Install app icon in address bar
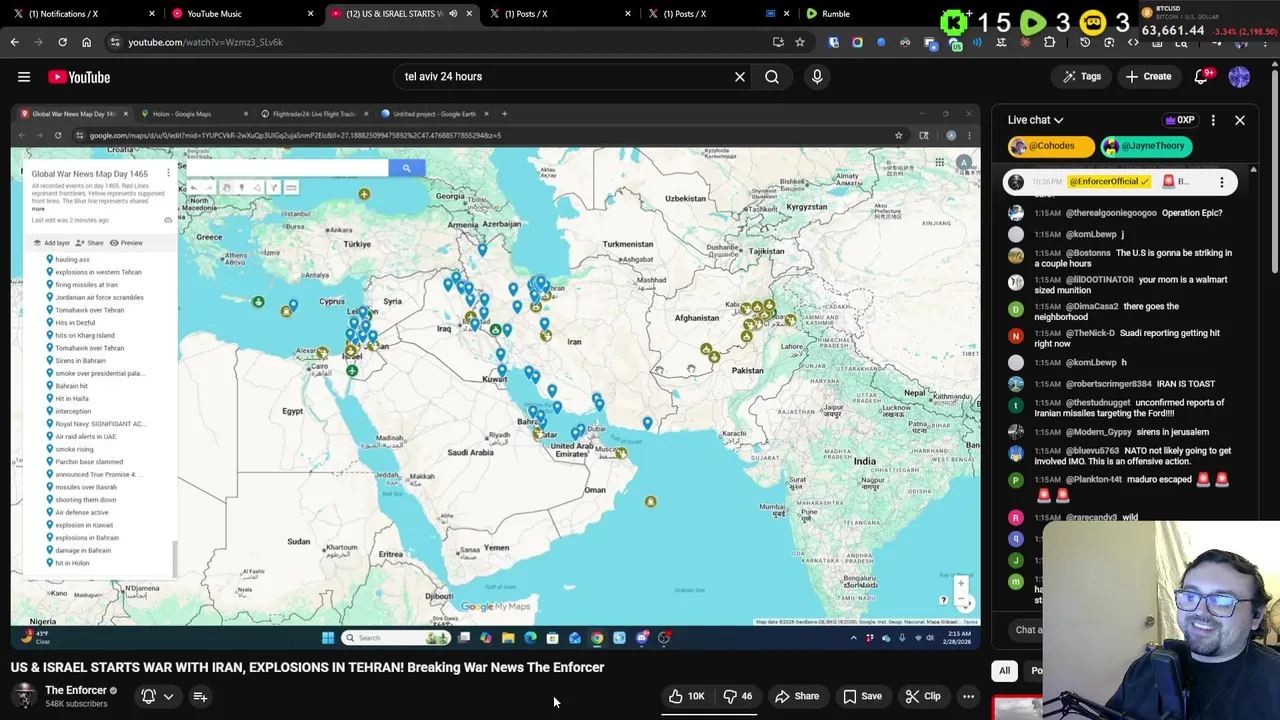This screenshot has width=1280, height=720. pyautogui.click(x=778, y=42)
